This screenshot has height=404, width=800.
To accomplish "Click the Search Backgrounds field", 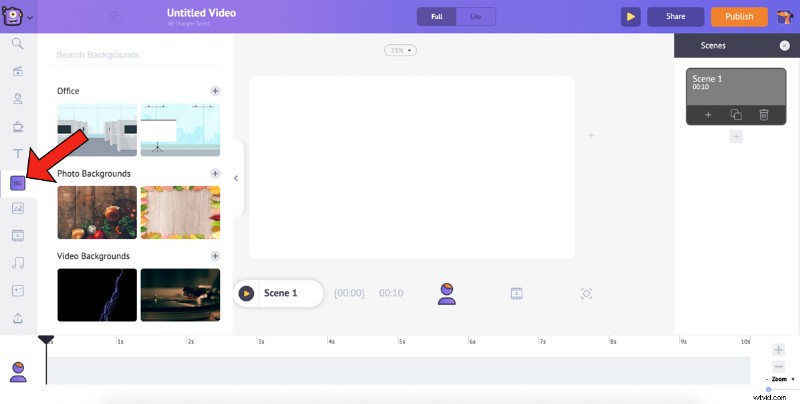I will [135, 55].
